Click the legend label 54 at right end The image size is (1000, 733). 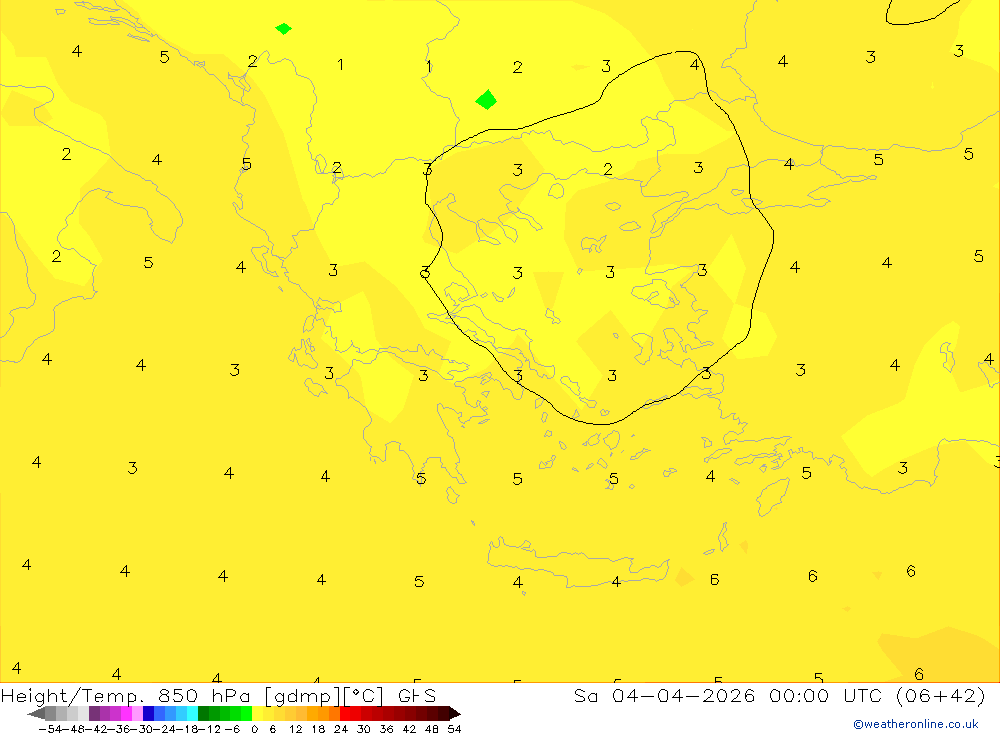tap(454, 729)
